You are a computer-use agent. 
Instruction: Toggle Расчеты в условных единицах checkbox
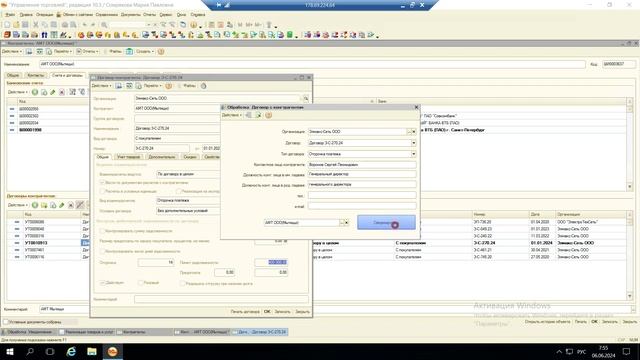coord(102,191)
